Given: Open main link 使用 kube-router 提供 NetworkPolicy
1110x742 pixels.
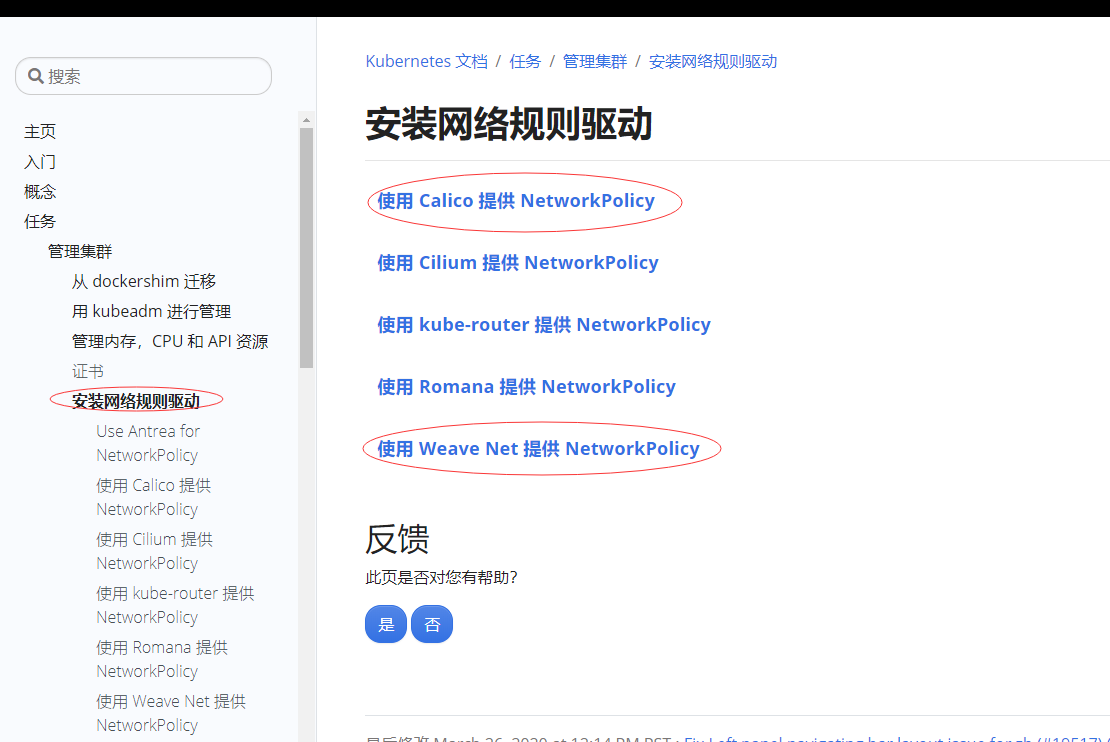Looking at the screenshot, I should coord(544,325).
